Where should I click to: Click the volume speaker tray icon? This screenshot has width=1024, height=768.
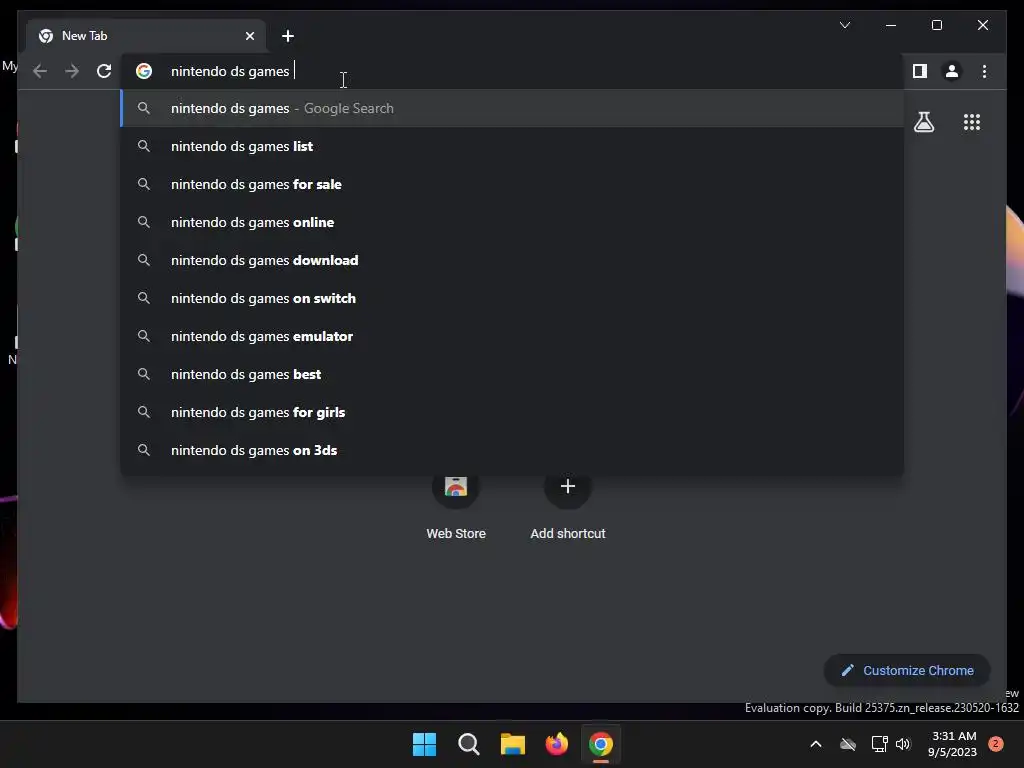[903, 744]
